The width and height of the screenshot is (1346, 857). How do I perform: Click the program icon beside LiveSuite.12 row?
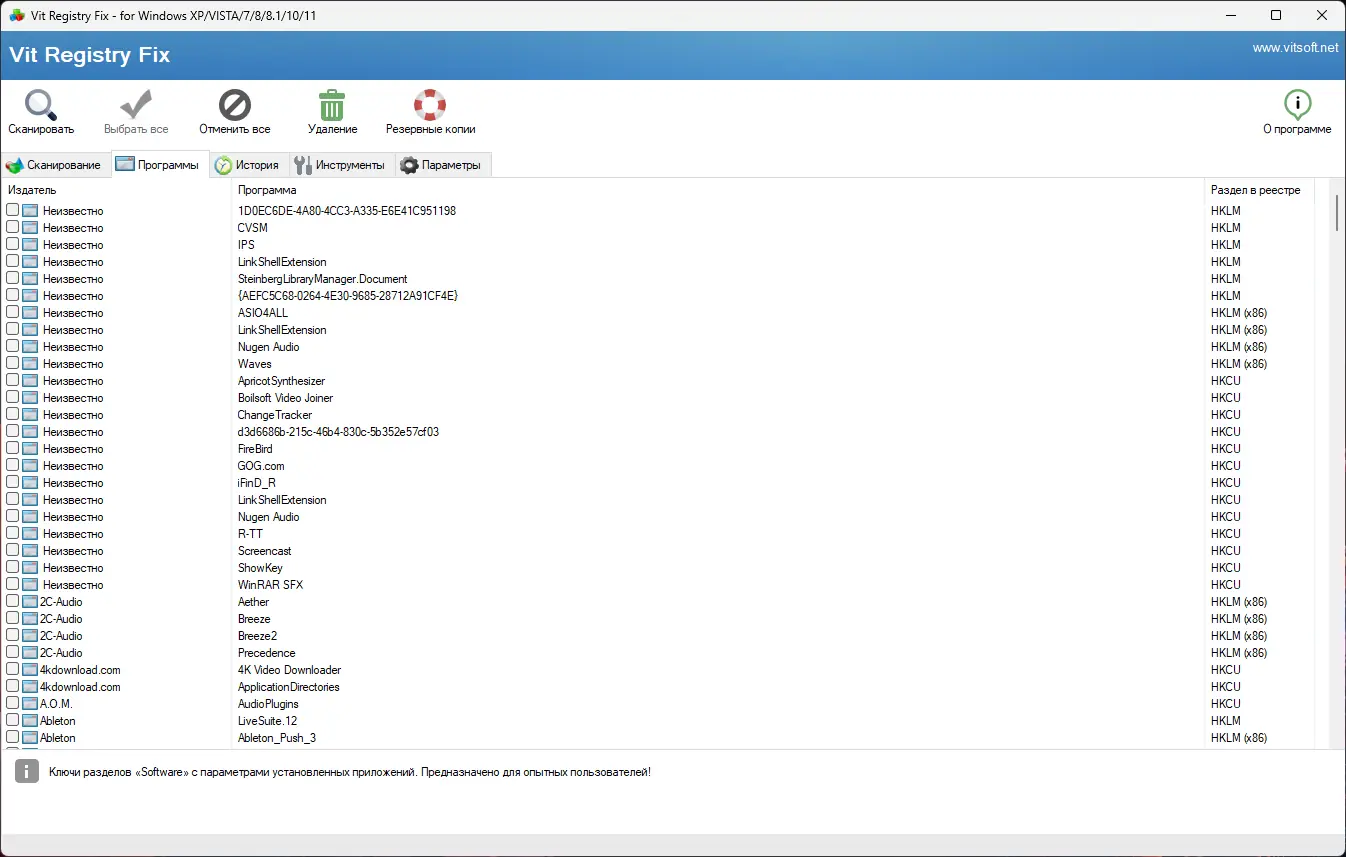click(30, 721)
